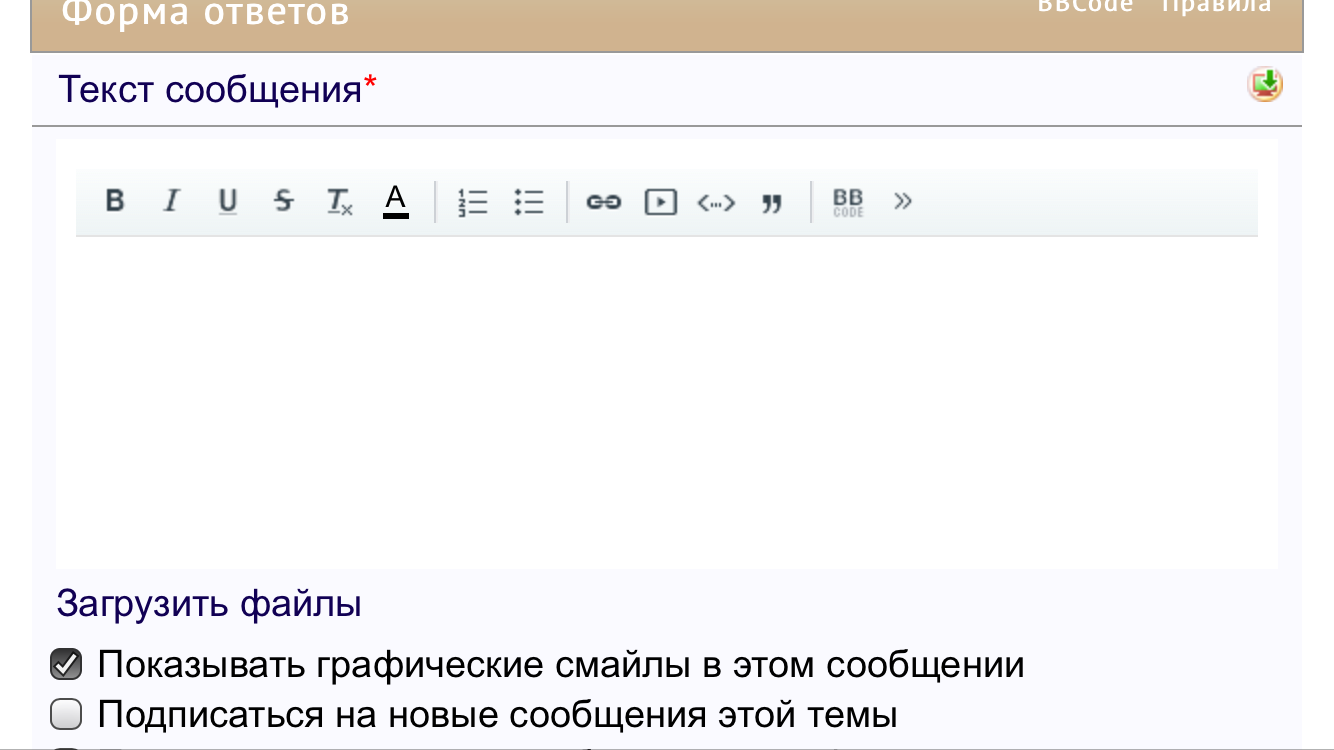The width and height of the screenshot is (1334, 750).
Task: Apply strikethrough formatting
Action: tap(284, 201)
